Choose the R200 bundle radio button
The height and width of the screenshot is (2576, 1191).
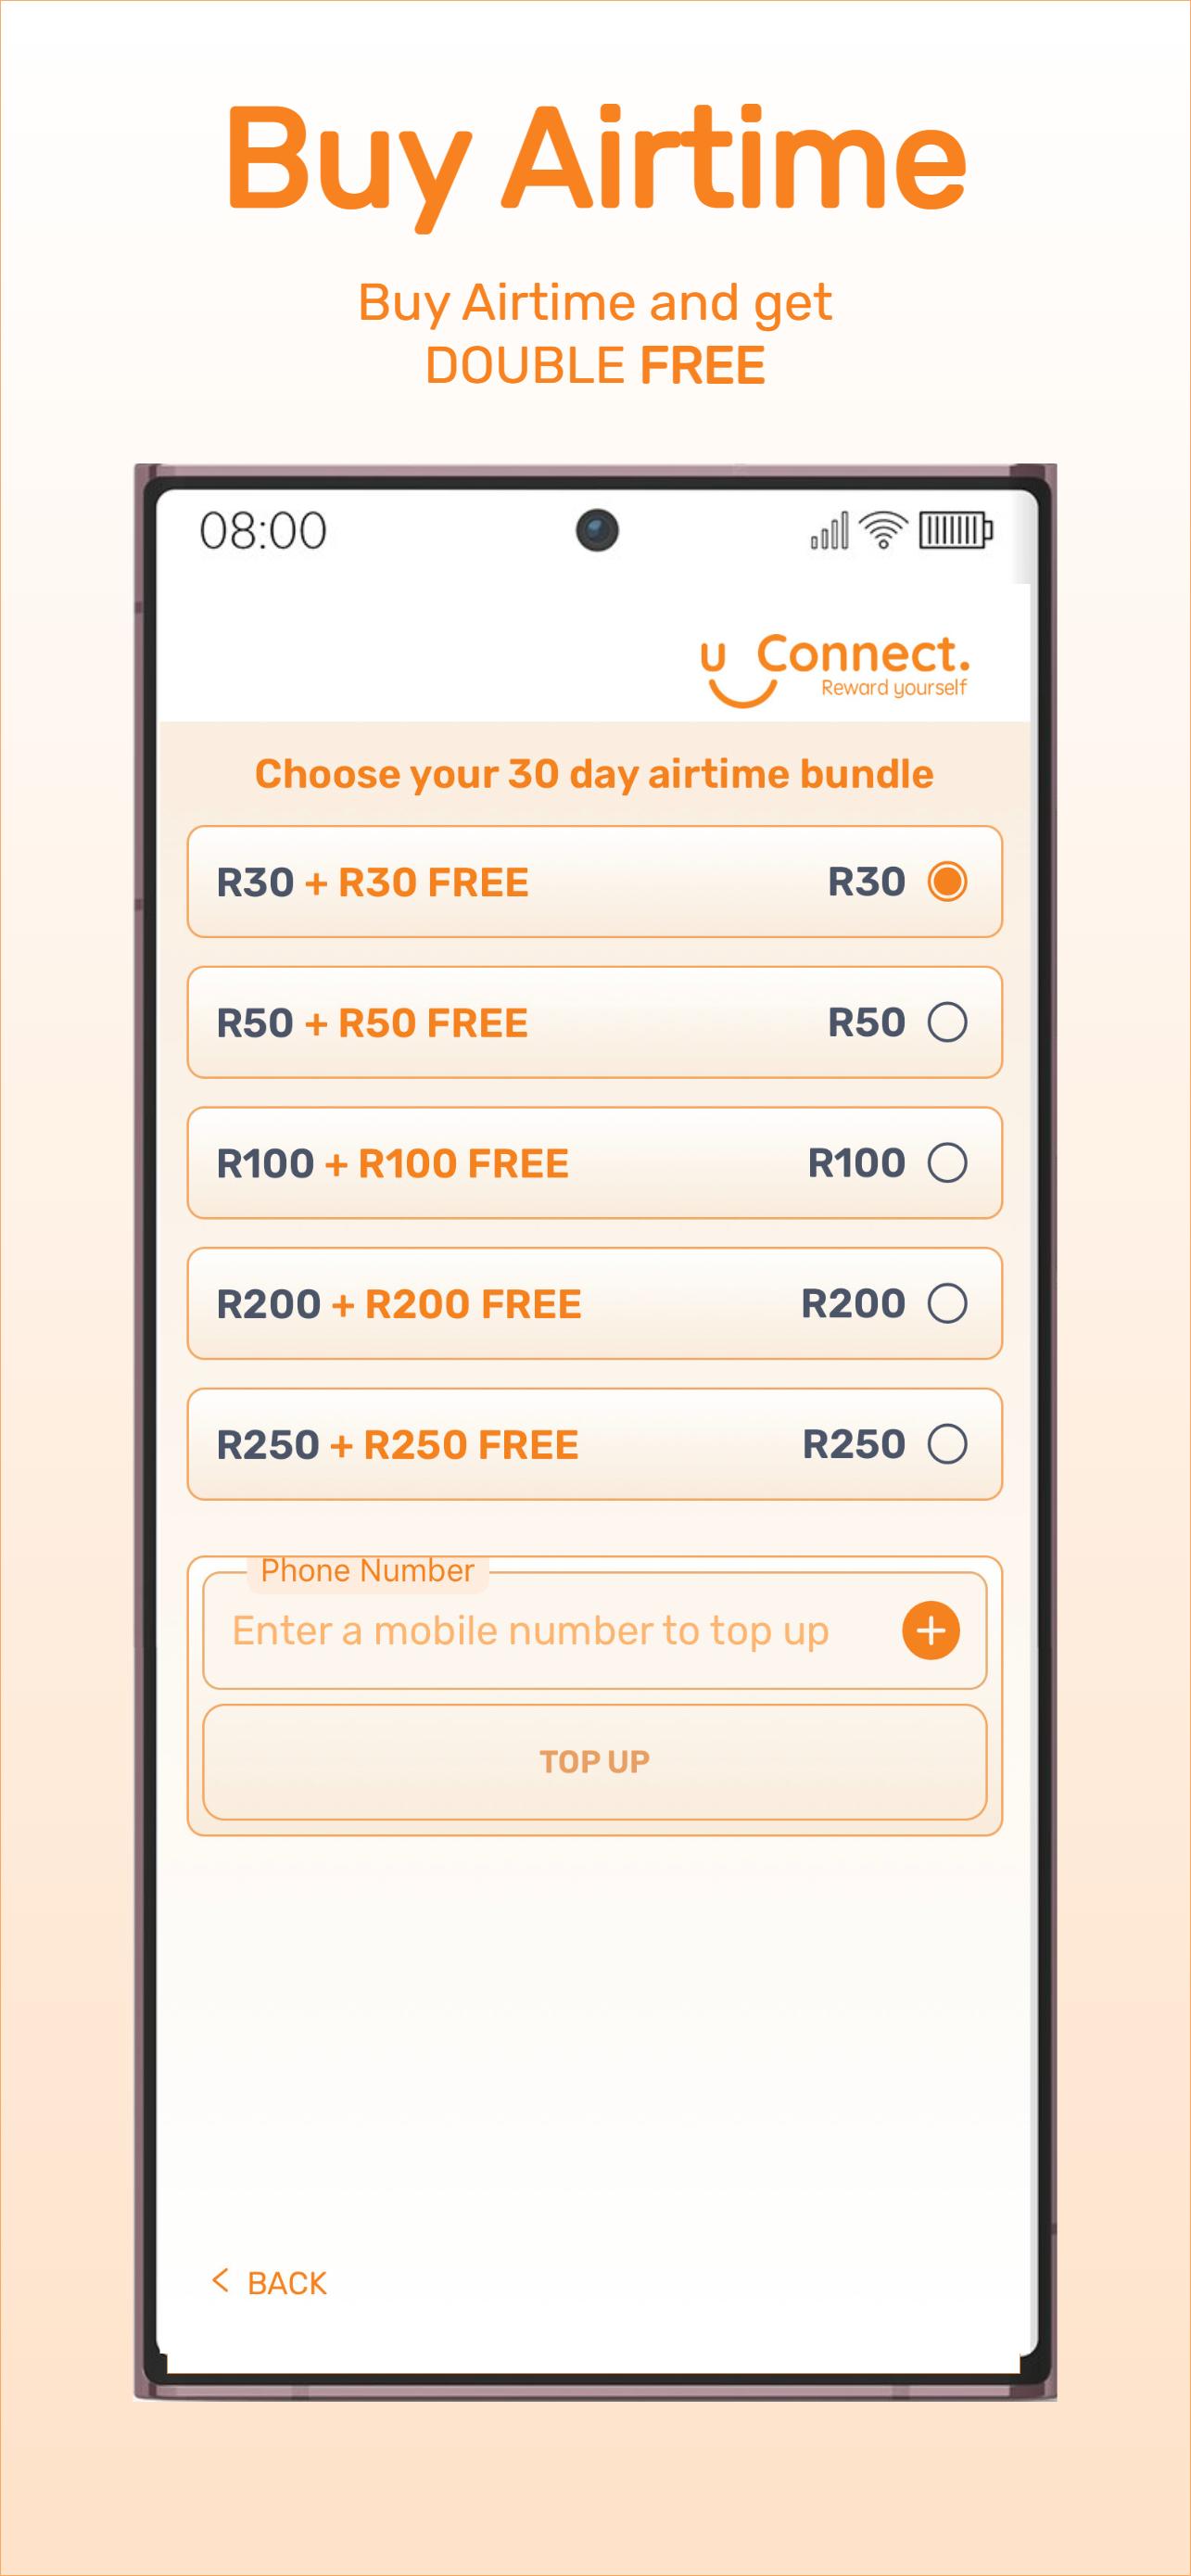947,1303
